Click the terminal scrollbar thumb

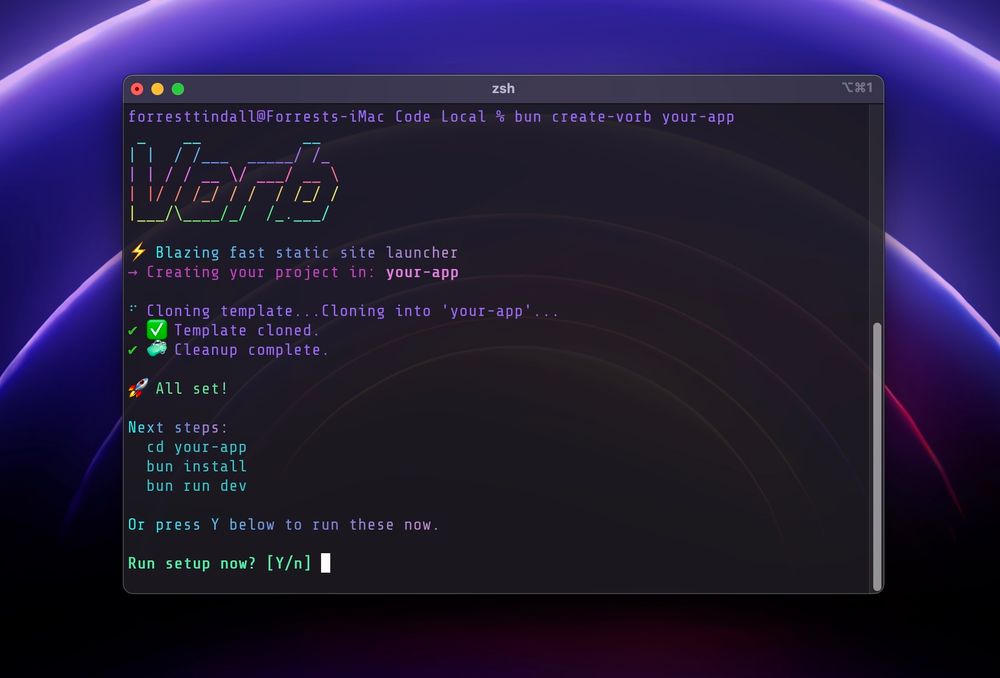[x=877, y=457]
